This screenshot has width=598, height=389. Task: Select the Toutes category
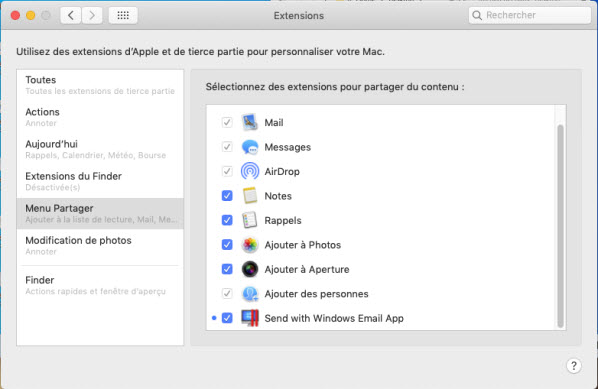tap(100, 85)
